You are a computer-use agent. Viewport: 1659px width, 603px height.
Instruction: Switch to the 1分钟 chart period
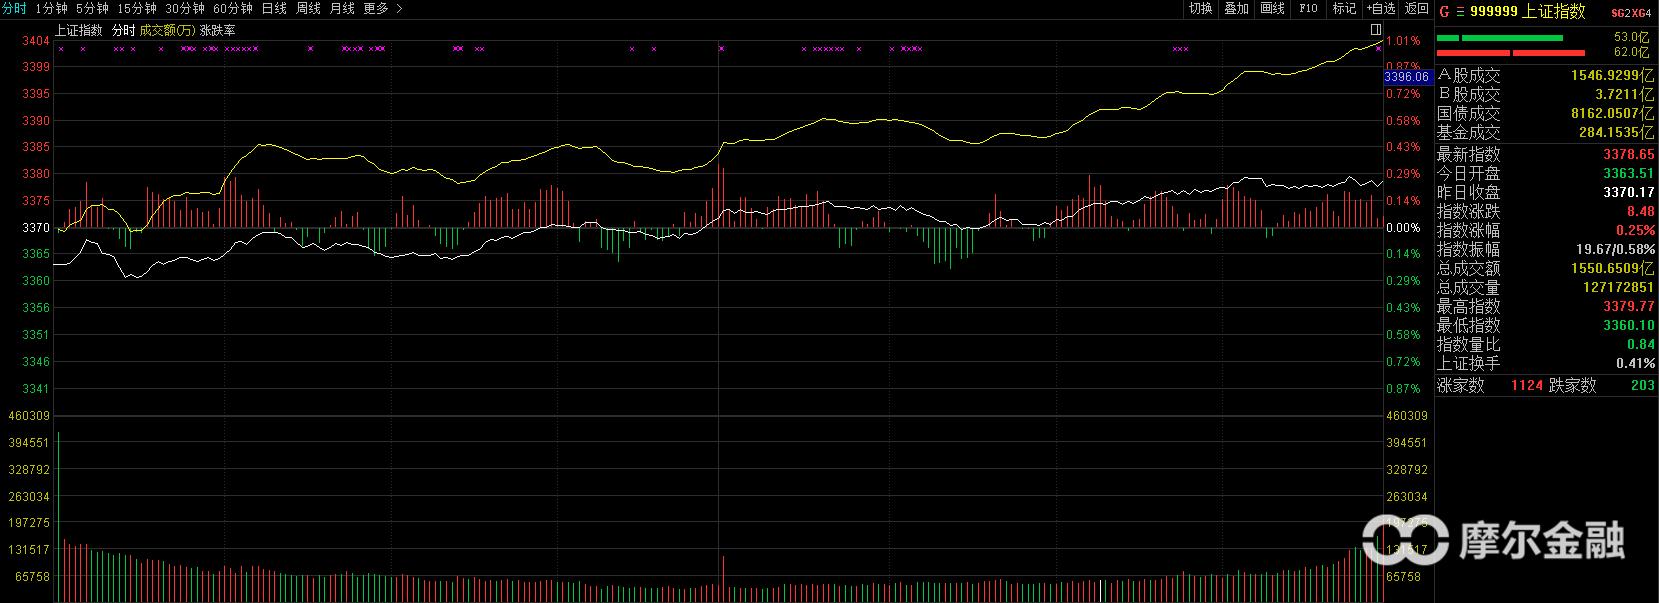coord(51,8)
